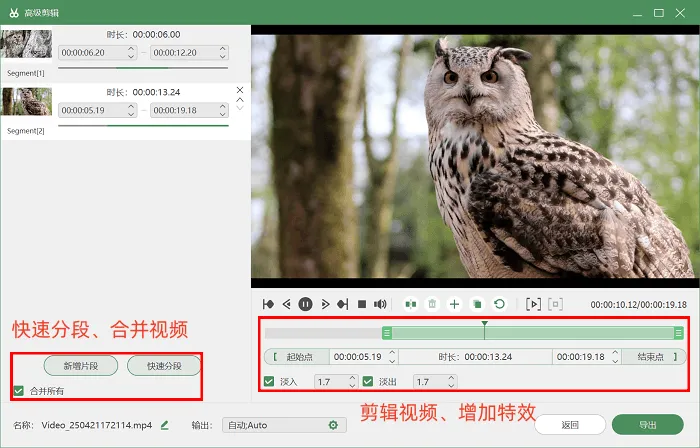
Task: Pause the video playback
Action: coord(305,304)
